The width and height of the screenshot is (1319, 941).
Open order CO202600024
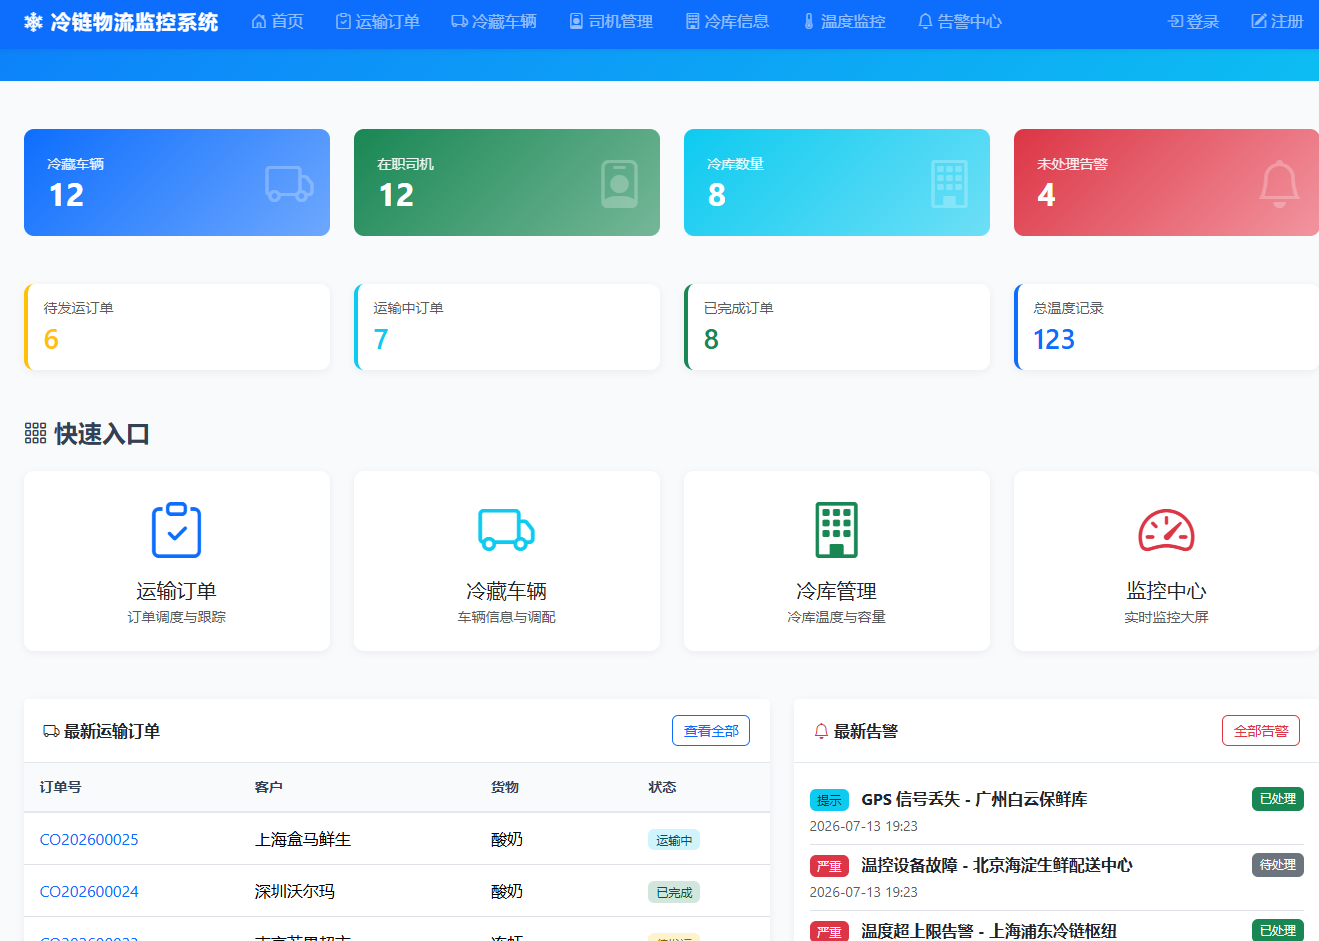(x=89, y=891)
